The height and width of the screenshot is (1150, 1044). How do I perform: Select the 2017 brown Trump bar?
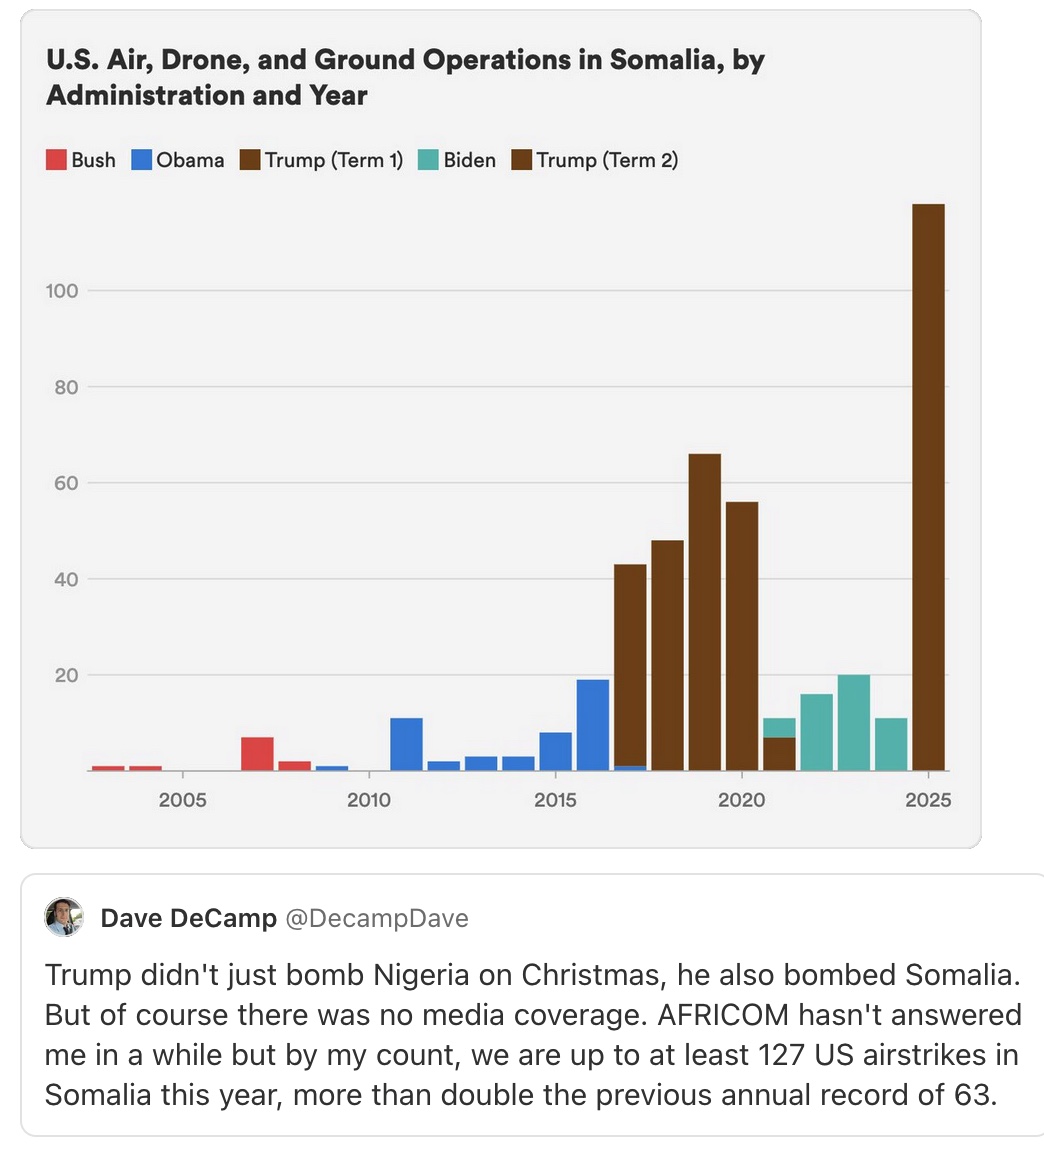pos(630,665)
